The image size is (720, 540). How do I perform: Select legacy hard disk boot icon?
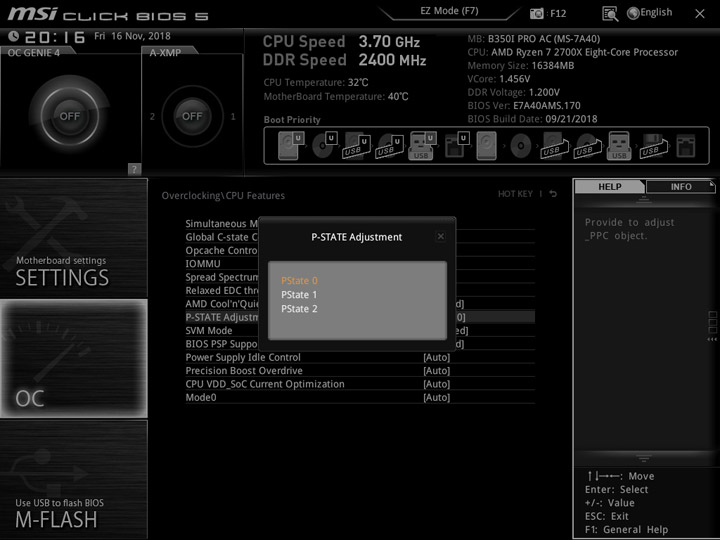[486, 146]
